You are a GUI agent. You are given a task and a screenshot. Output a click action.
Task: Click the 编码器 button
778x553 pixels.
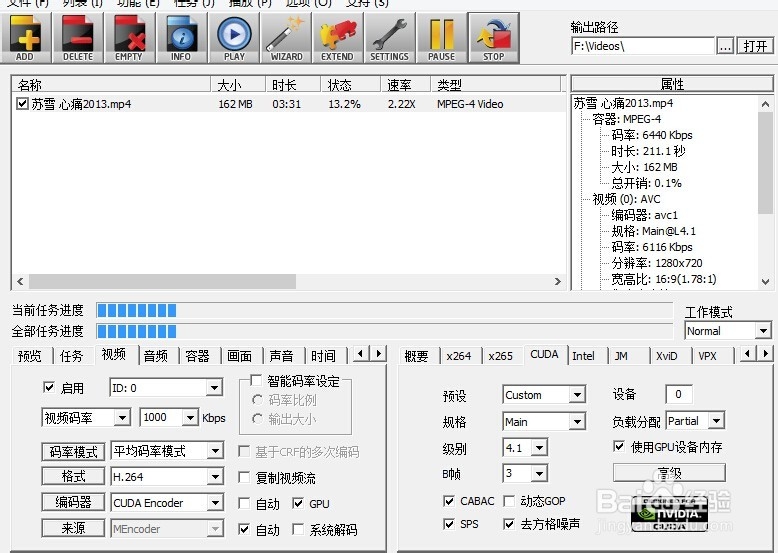[x=73, y=502]
